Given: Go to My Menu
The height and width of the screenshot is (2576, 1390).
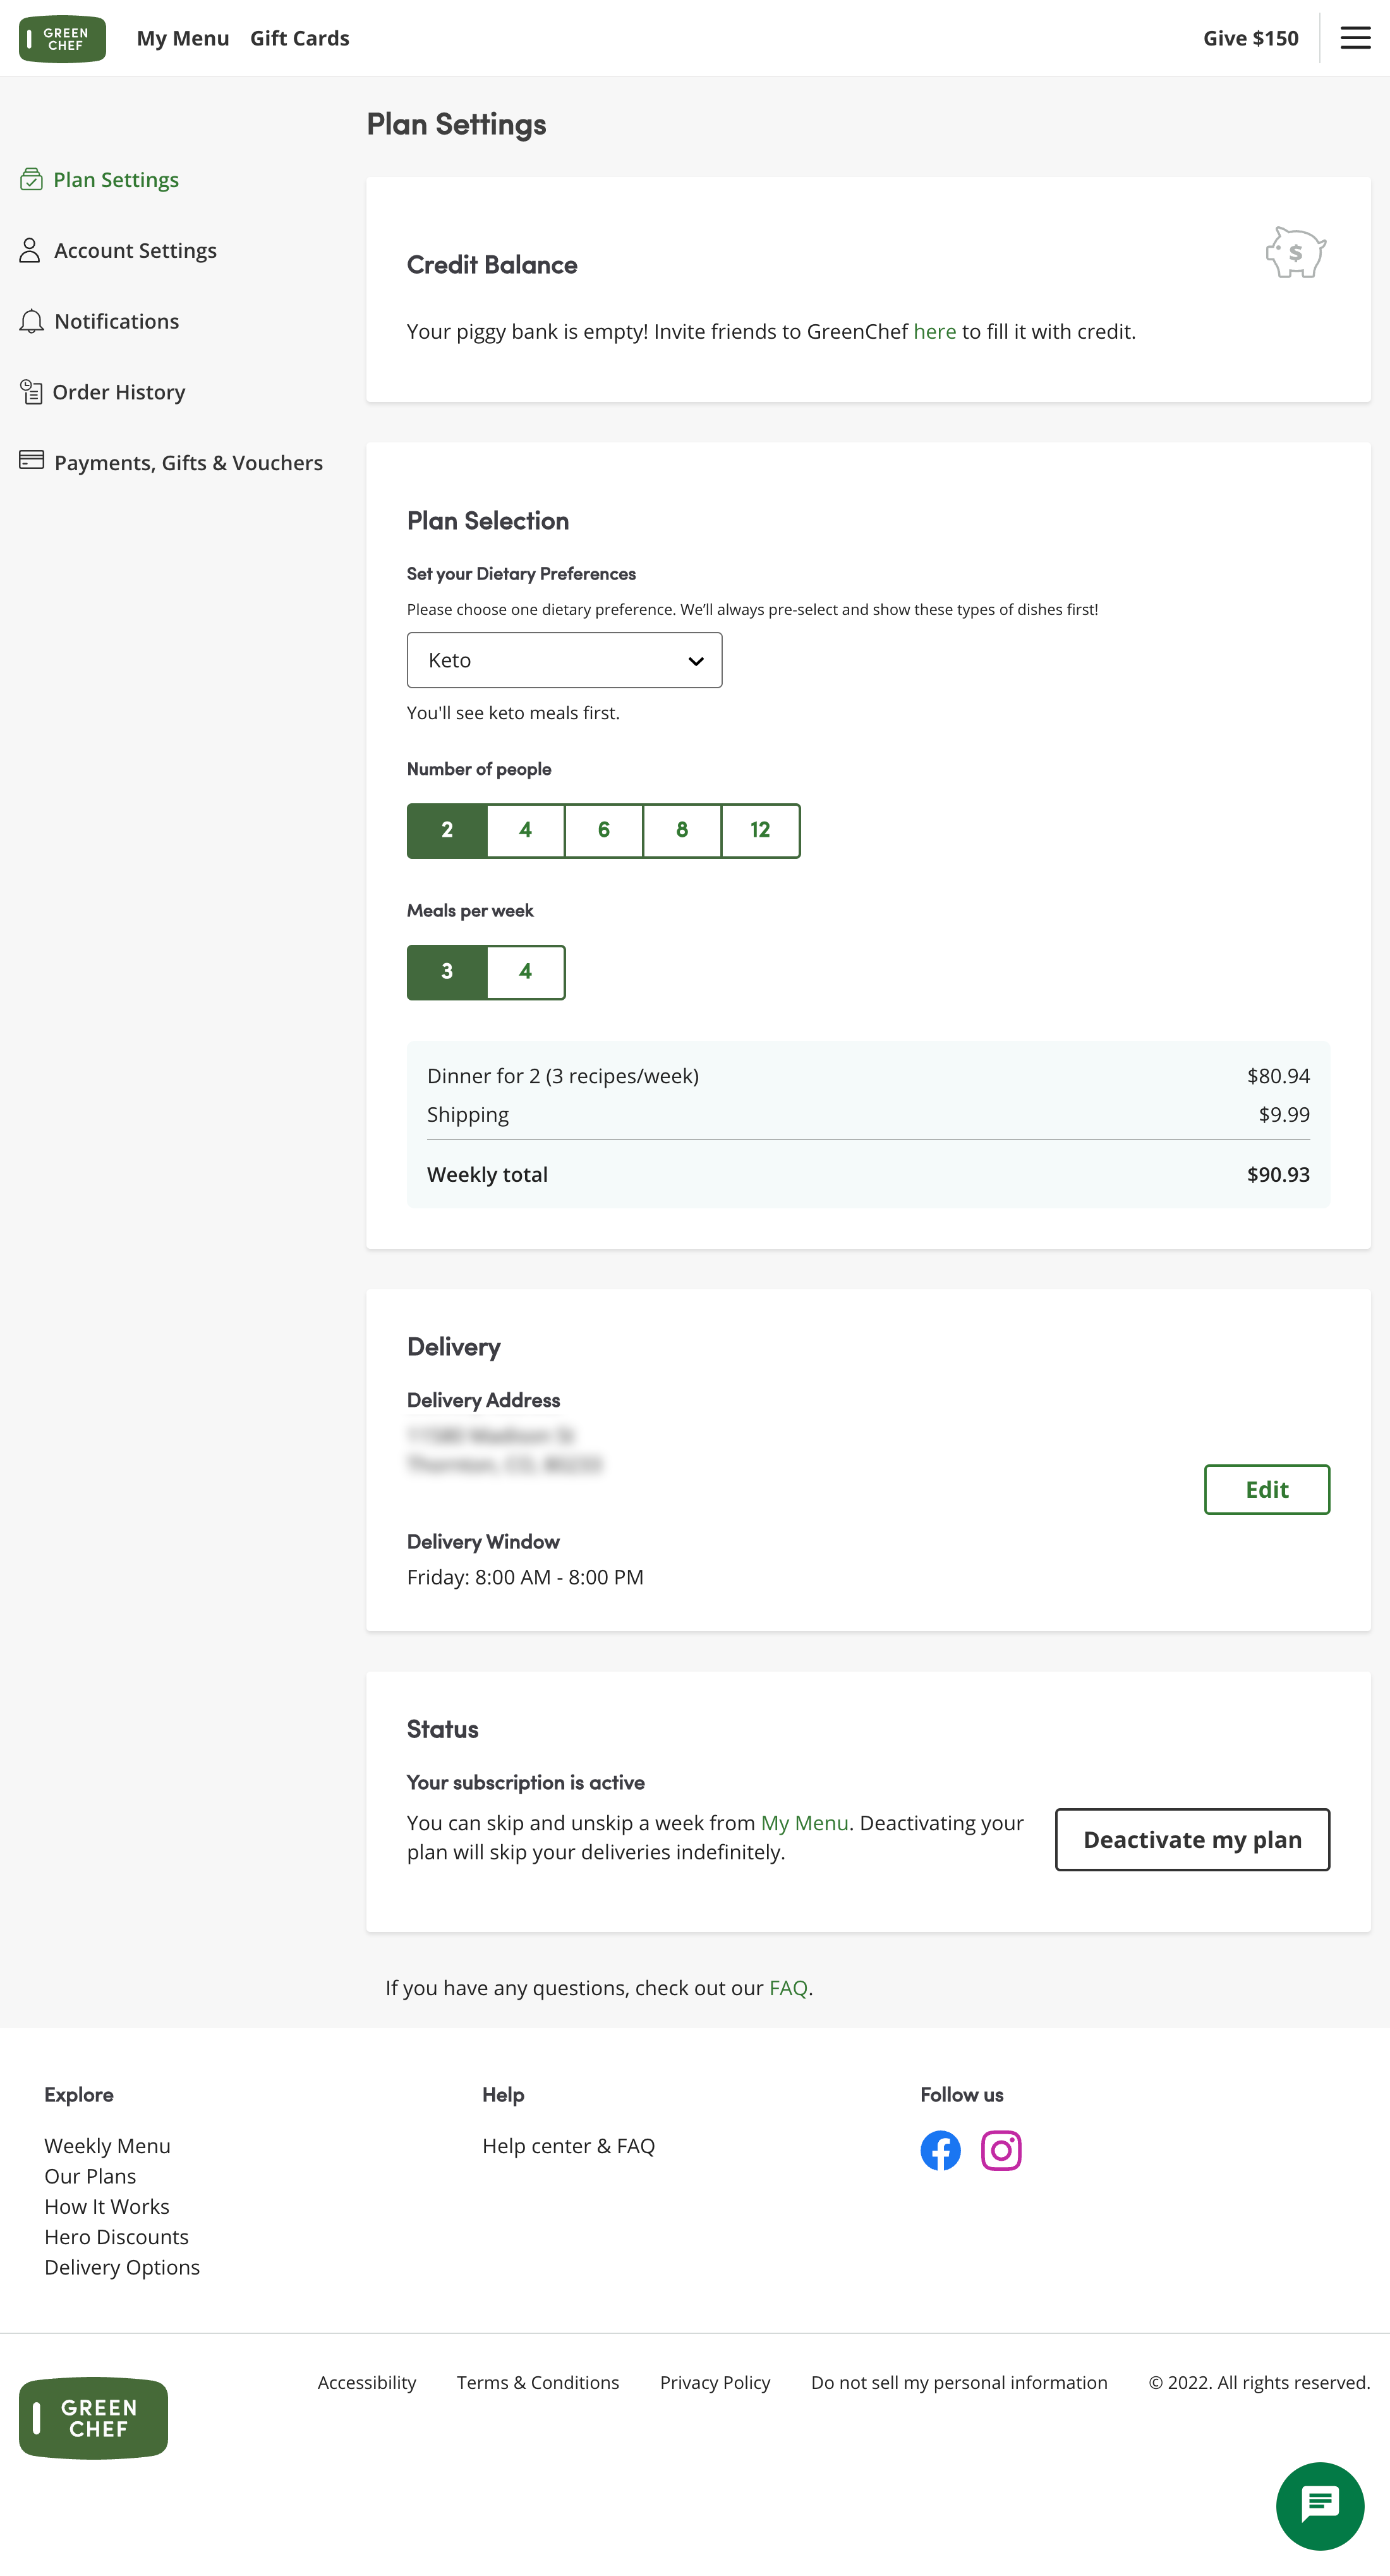Looking at the screenshot, I should pos(182,38).
